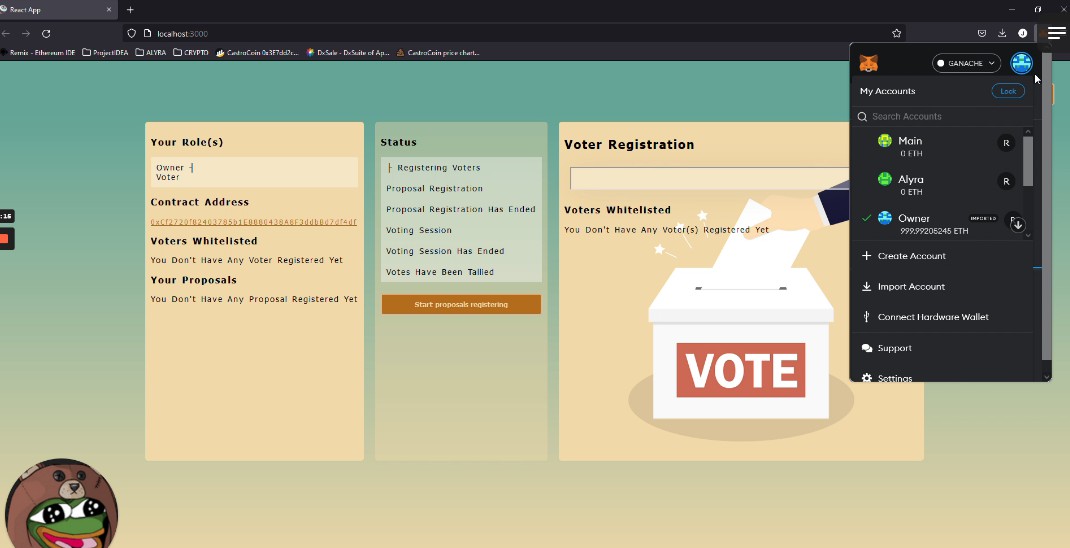
Task: Open MetaMask Settings
Action: 894,378
